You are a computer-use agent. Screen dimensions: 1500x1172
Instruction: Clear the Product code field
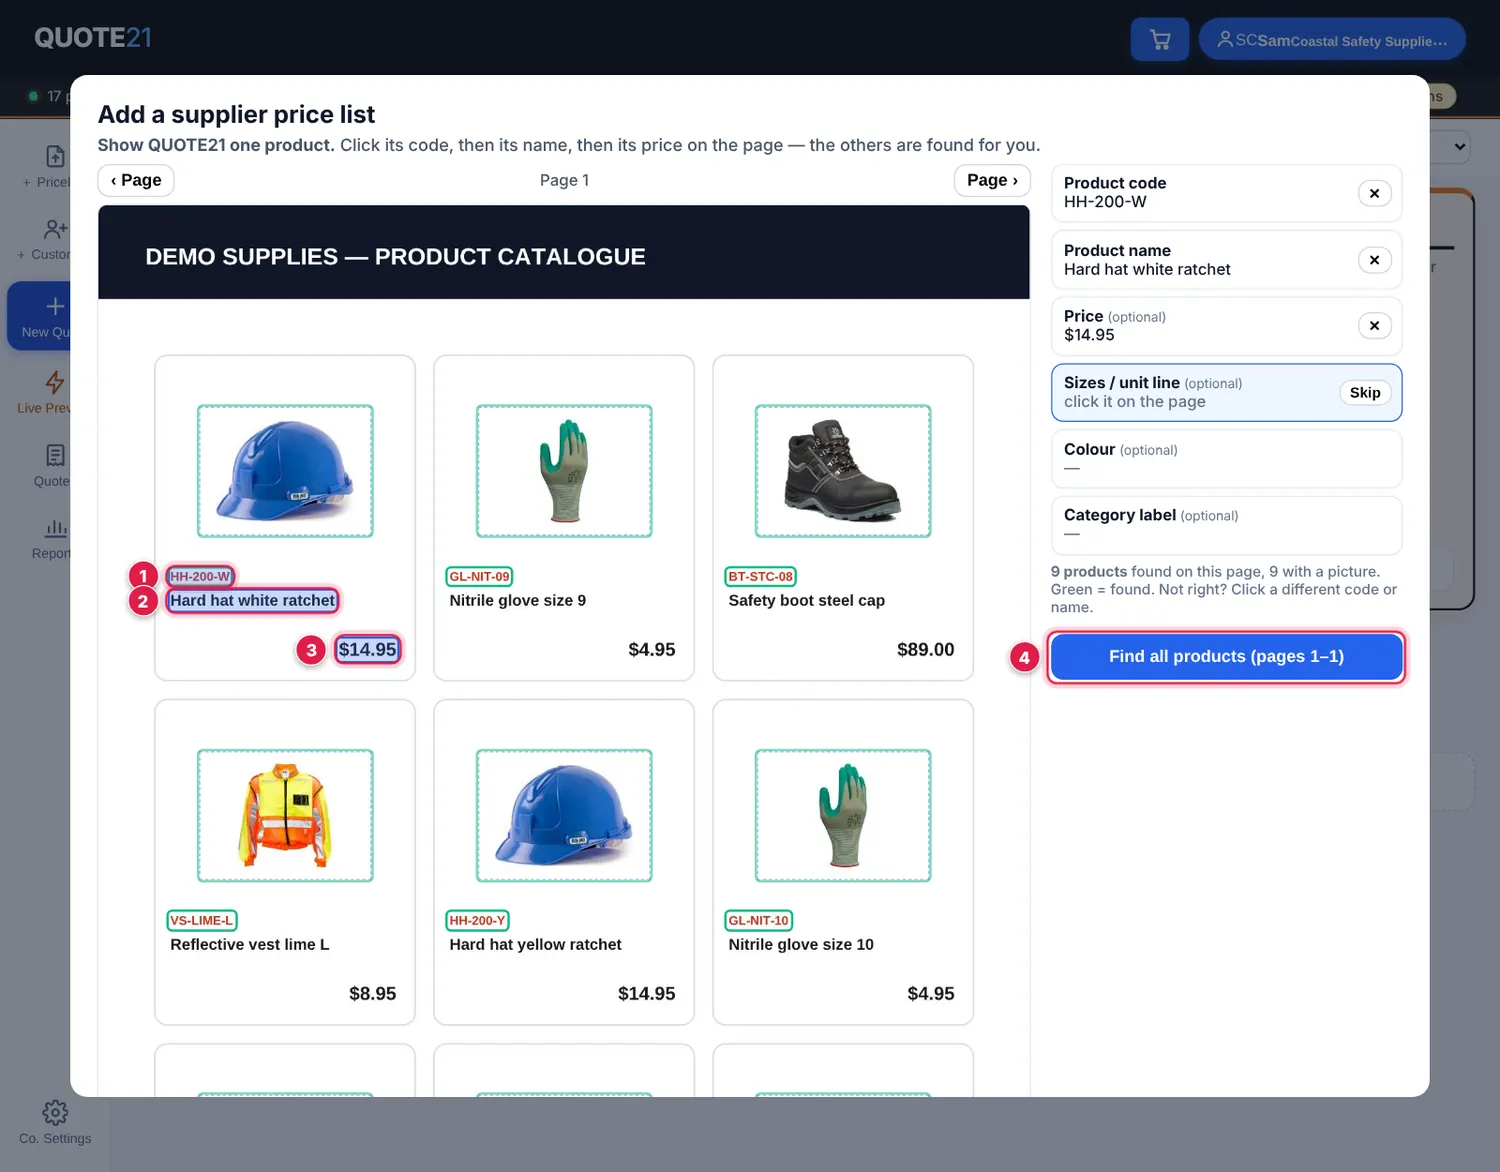click(1375, 193)
